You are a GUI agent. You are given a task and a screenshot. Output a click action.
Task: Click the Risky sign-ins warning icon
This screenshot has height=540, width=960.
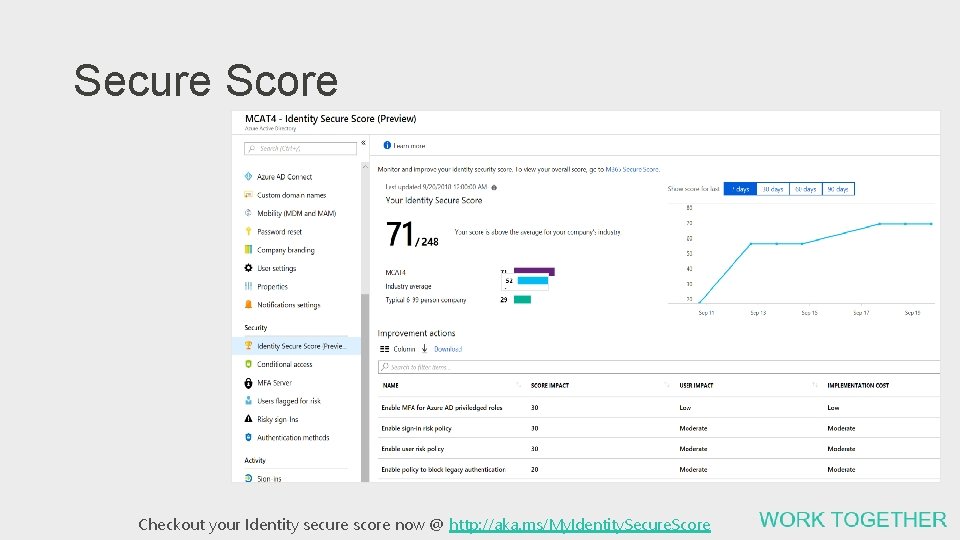coord(248,419)
